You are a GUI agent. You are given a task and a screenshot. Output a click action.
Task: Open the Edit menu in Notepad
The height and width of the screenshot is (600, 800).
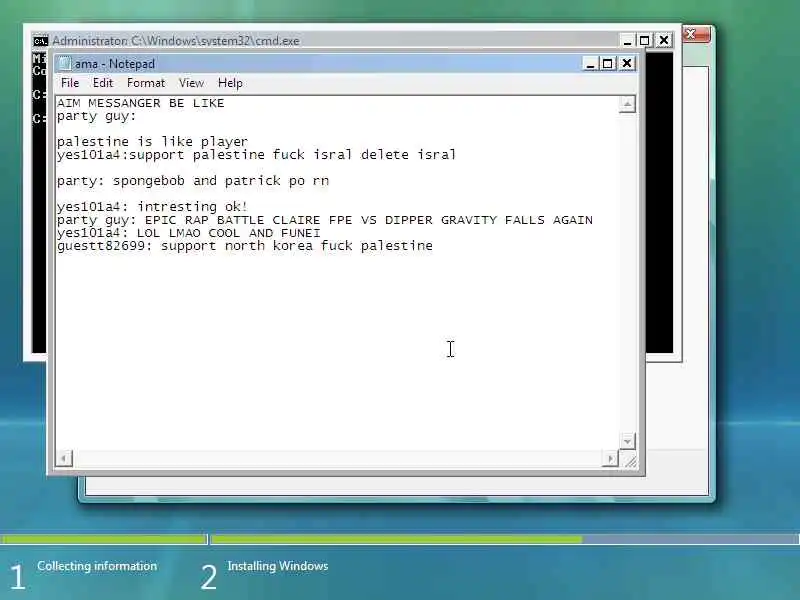coord(103,83)
